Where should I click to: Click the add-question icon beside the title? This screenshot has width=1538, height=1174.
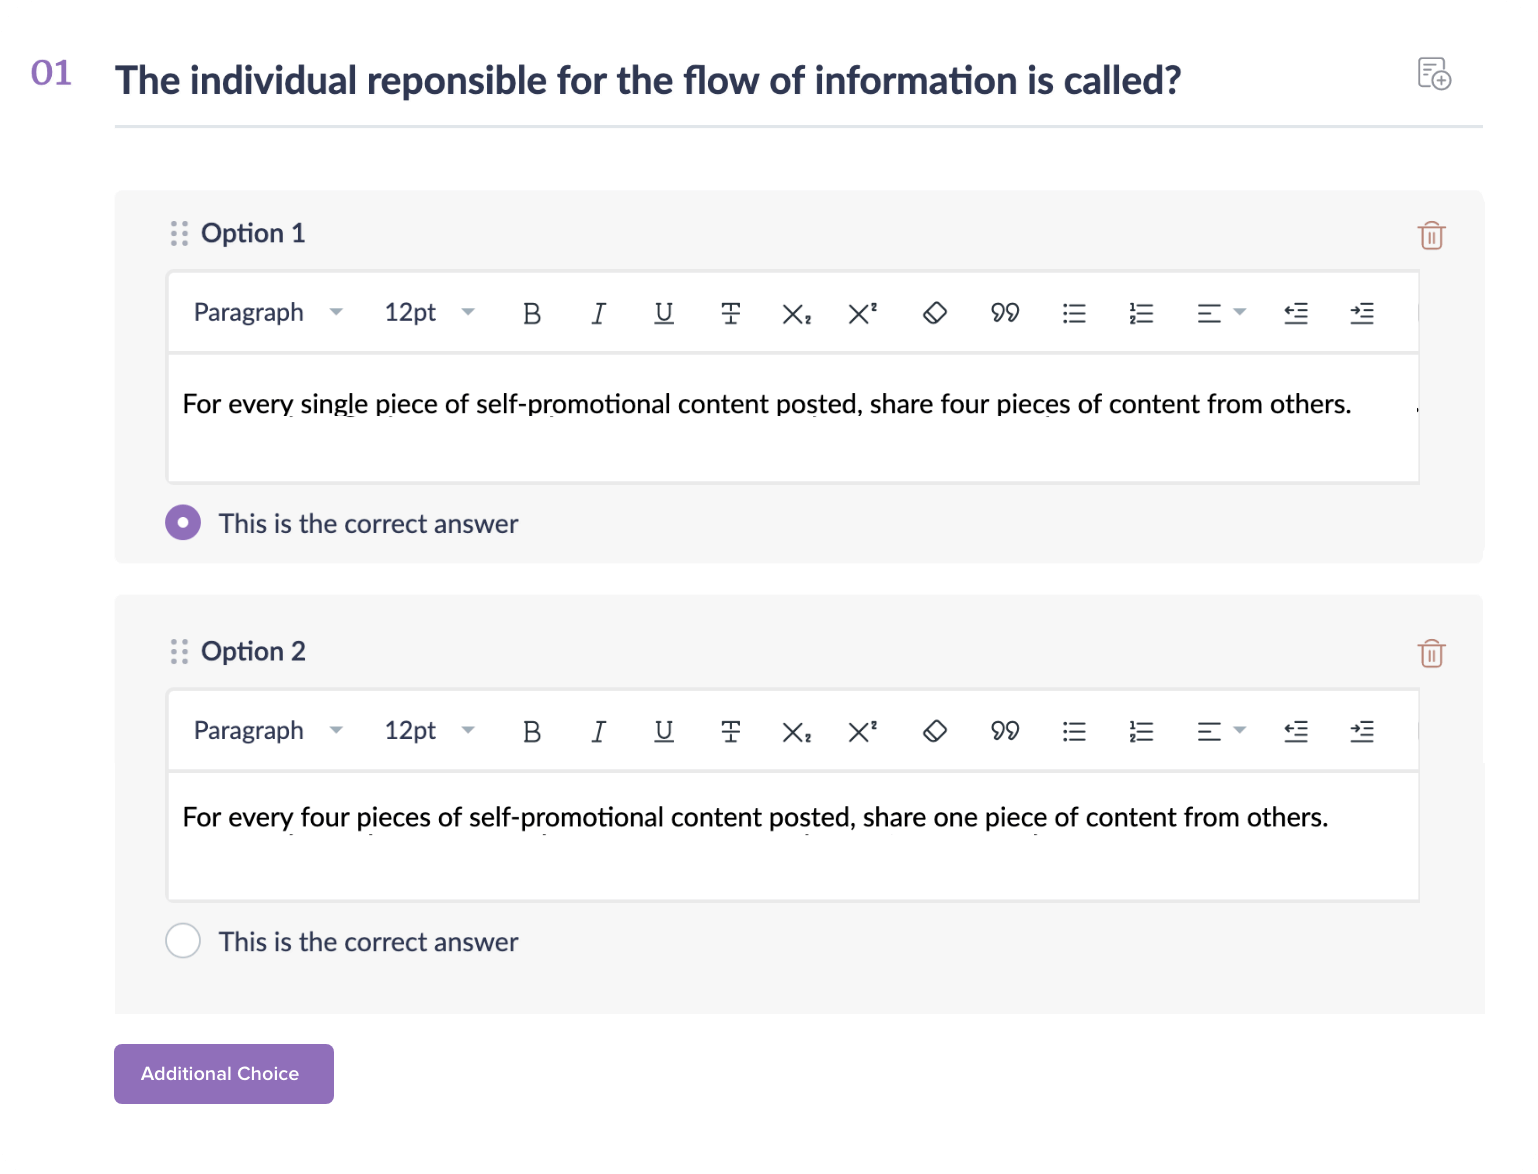1434,74
